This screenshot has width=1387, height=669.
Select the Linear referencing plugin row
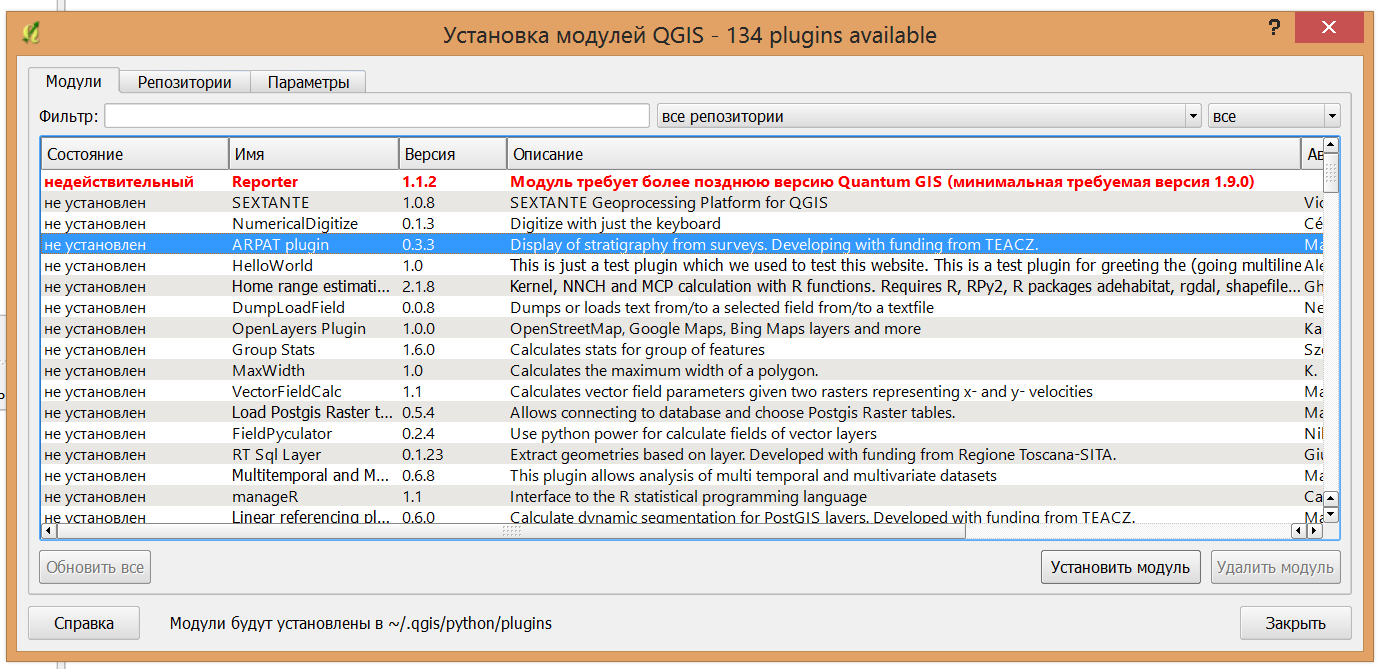point(681,516)
